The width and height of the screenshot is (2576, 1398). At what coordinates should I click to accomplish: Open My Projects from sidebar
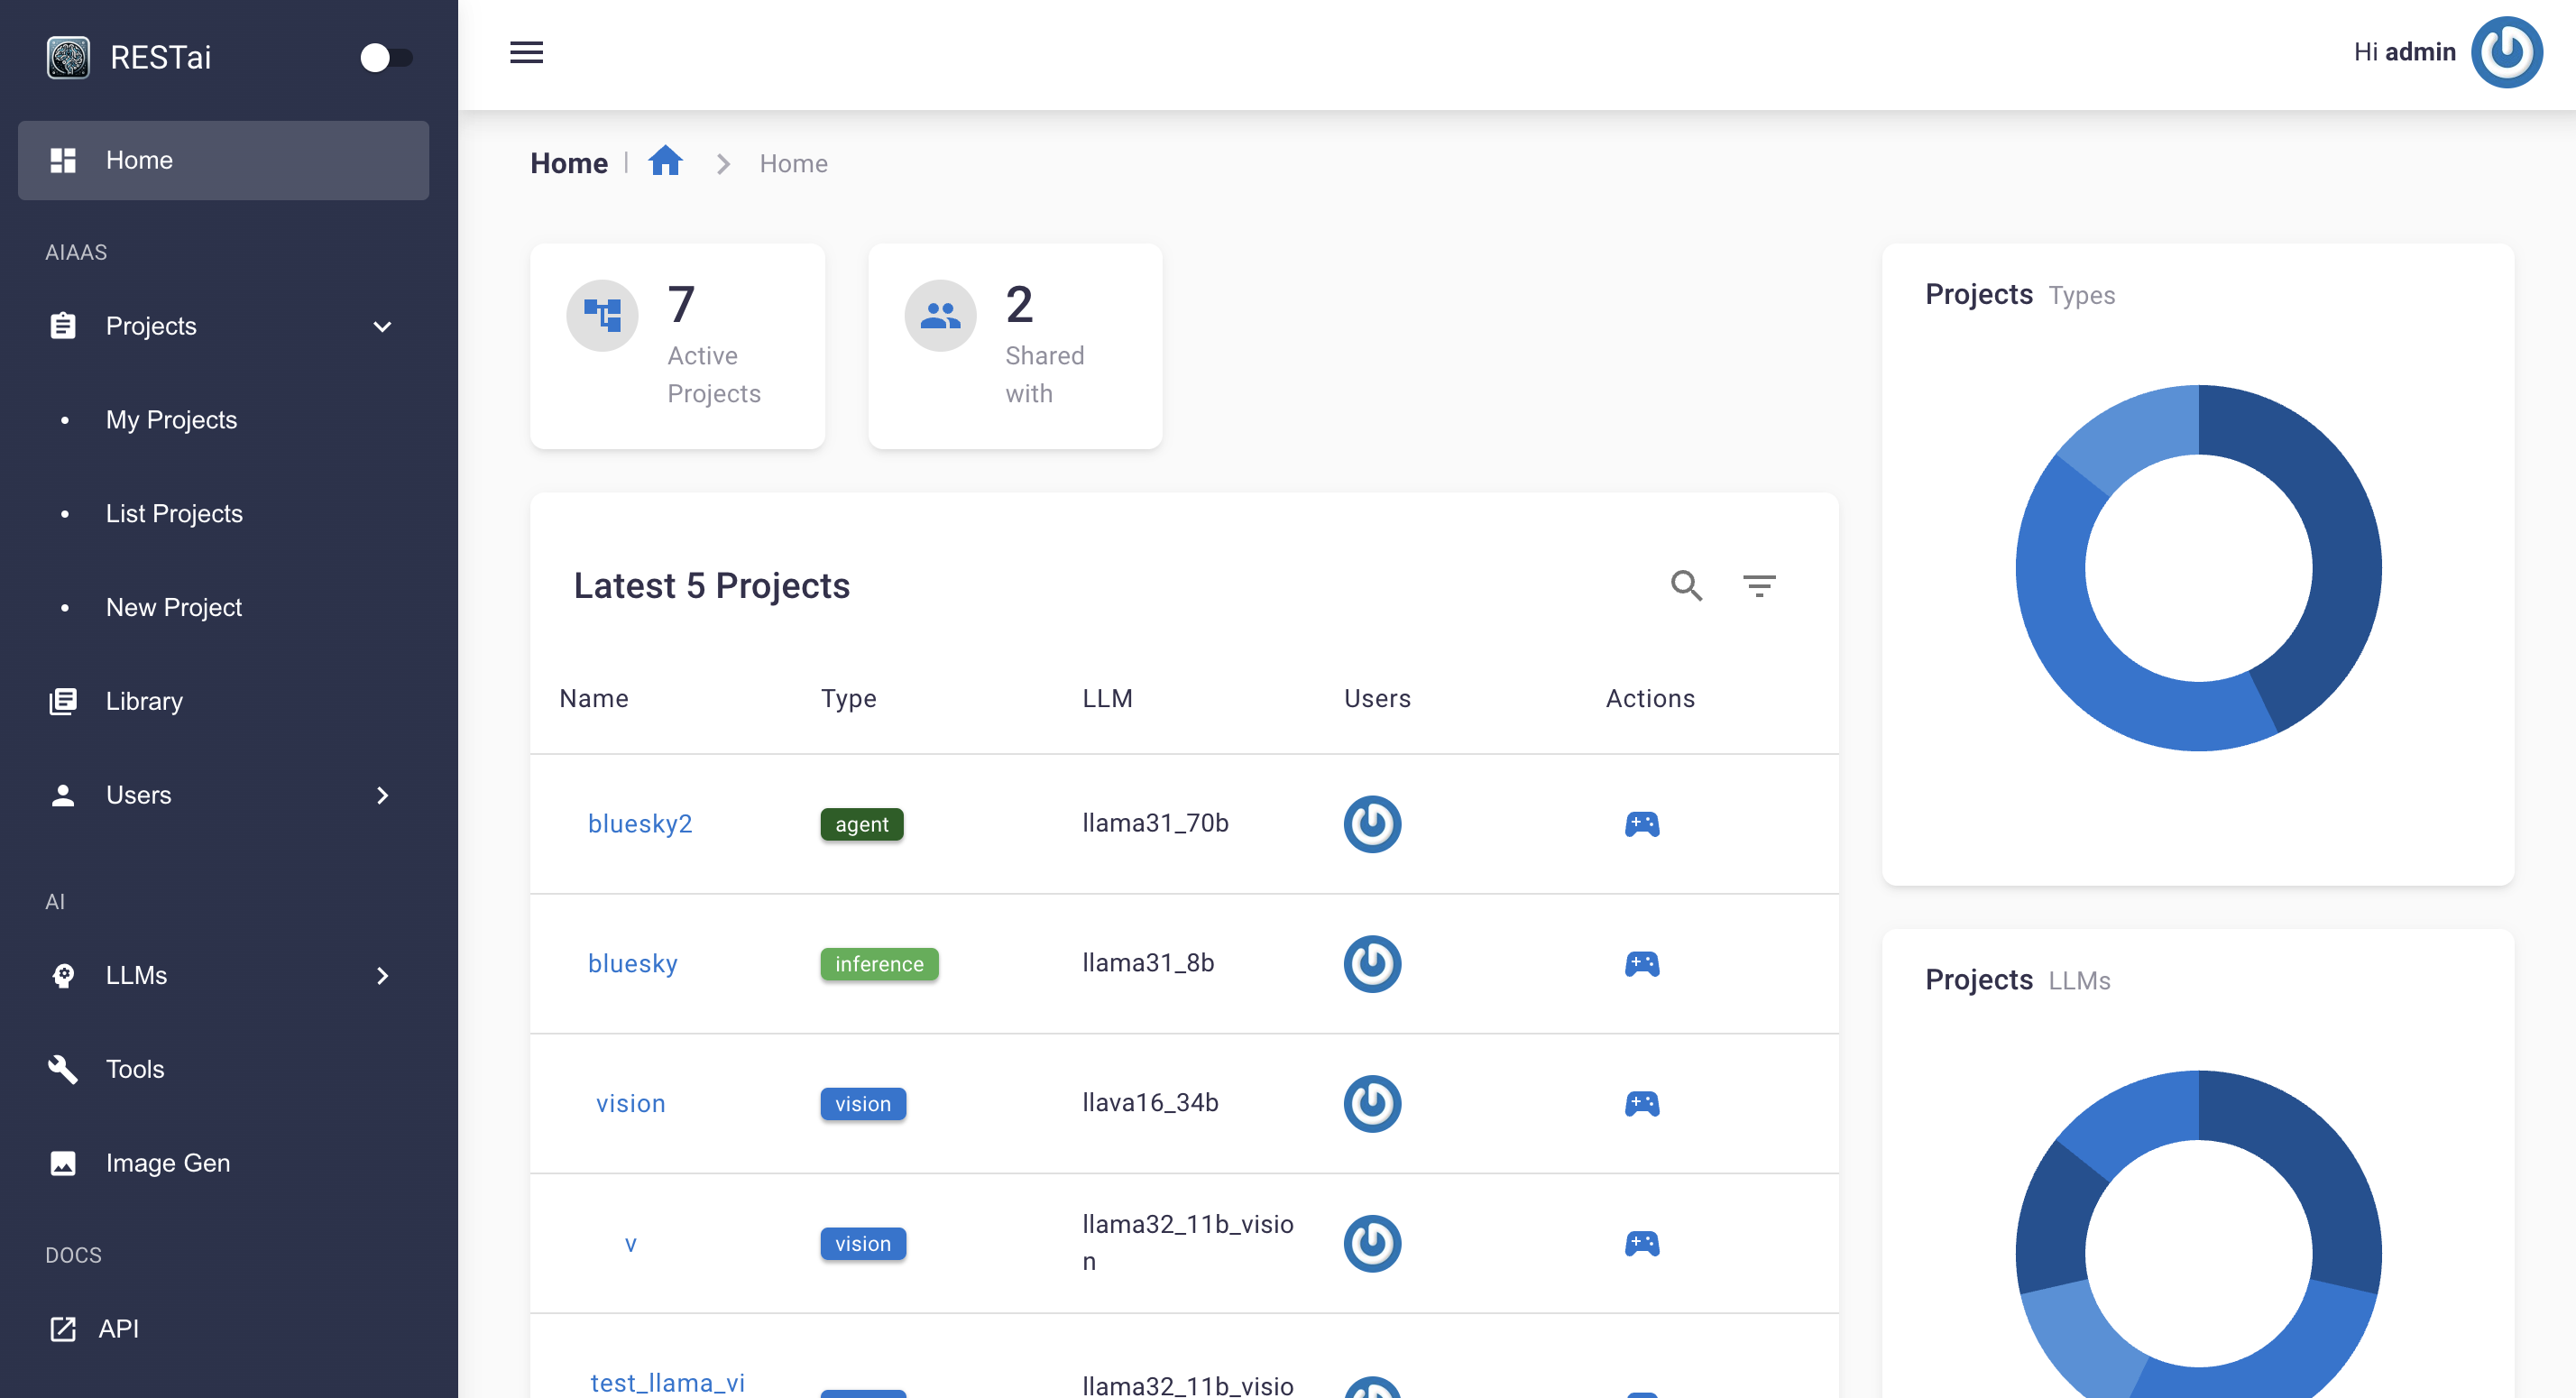(x=171, y=419)
